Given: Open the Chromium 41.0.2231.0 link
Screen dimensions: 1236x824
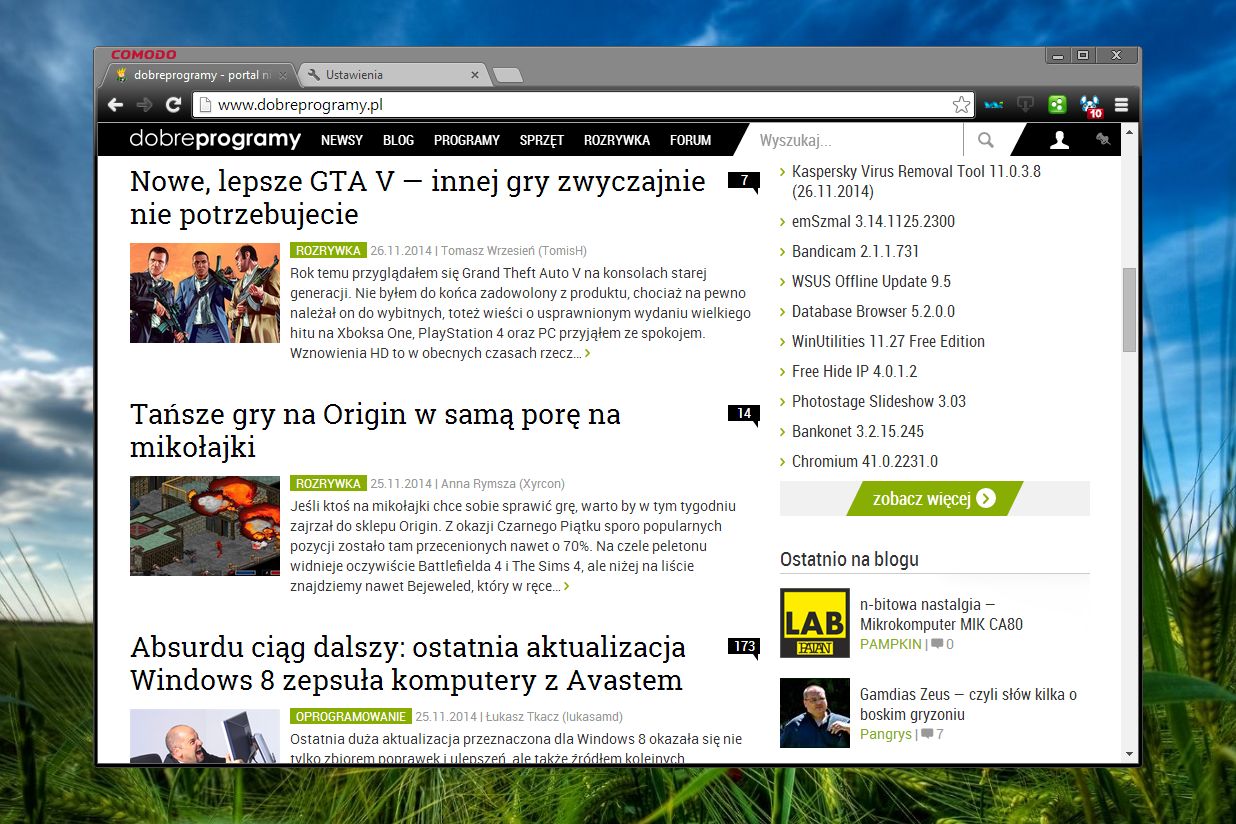Looking at the screenshot, I should tap(865, 461).
